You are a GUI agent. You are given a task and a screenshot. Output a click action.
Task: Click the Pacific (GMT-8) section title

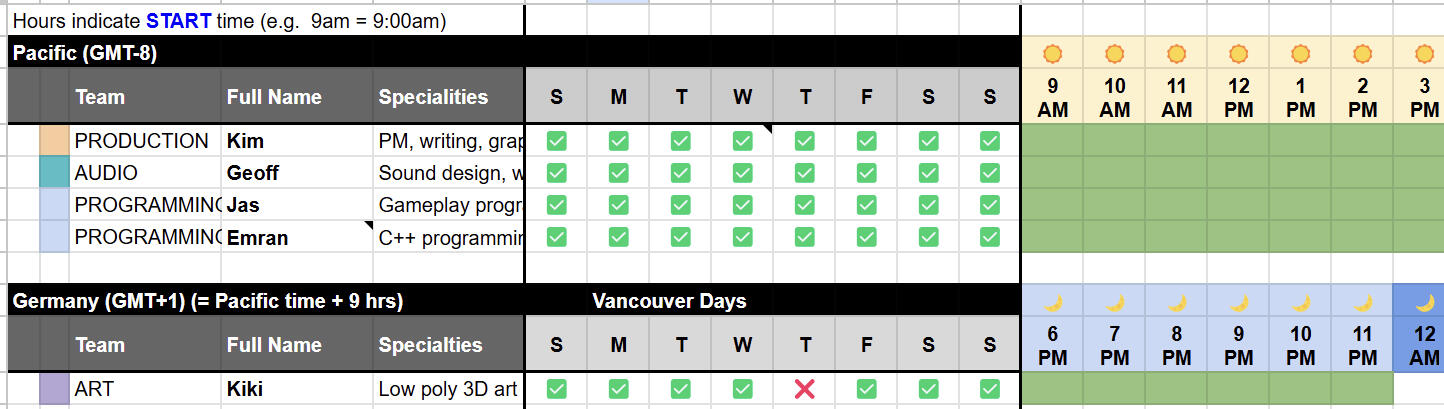click(x=85, y=54)
